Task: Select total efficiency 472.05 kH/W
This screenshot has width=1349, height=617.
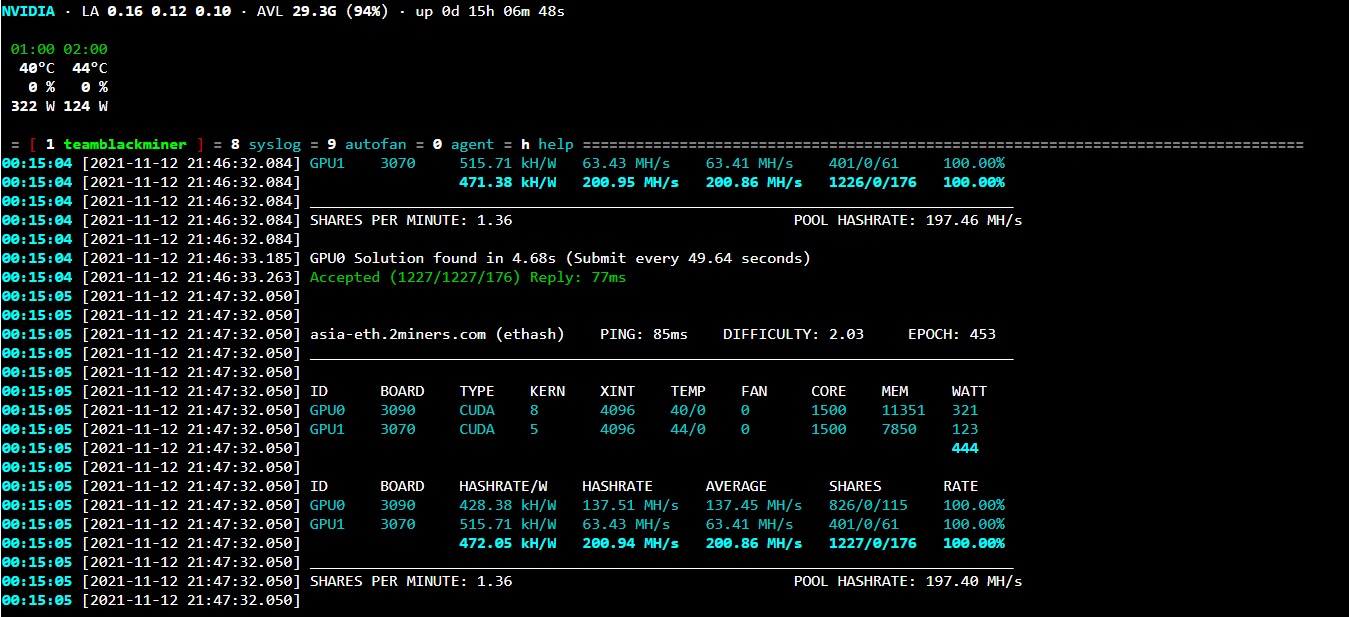Action: pyautogui.click(x=508, y=543)
